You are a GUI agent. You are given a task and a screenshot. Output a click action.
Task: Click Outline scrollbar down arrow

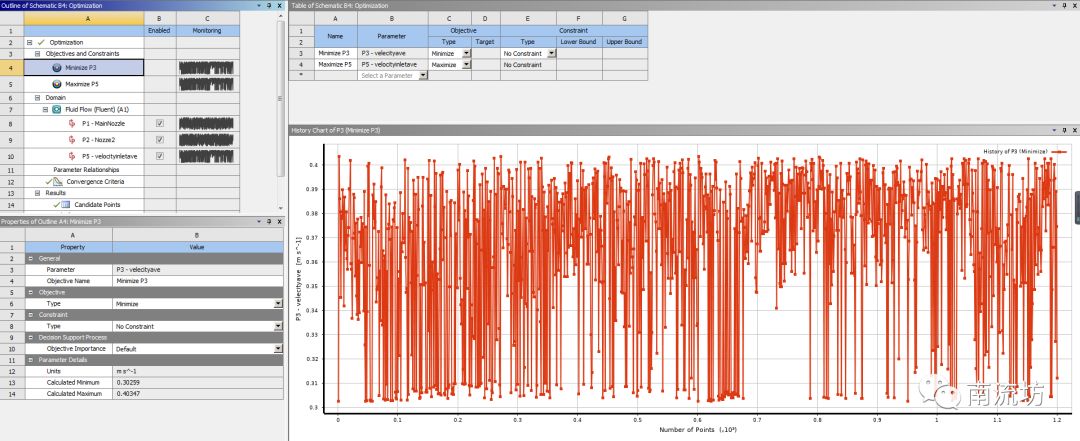point(280,207)
